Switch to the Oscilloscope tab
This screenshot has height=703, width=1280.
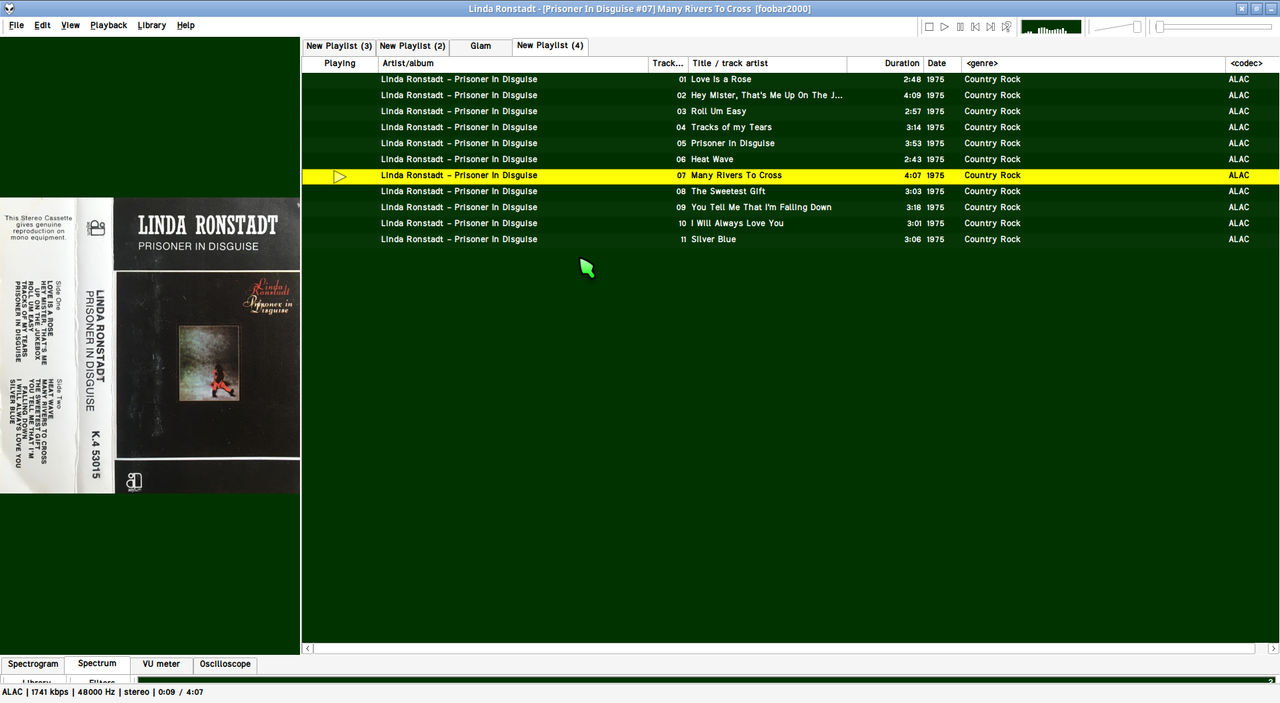click(x=225, y=664)
